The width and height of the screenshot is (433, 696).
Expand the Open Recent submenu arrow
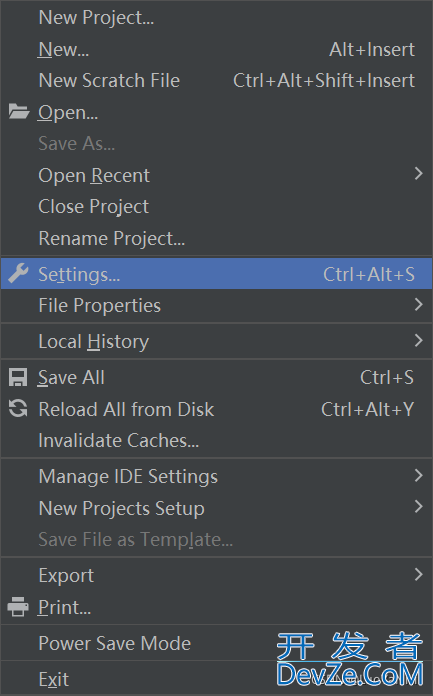(x=418, y=174)
